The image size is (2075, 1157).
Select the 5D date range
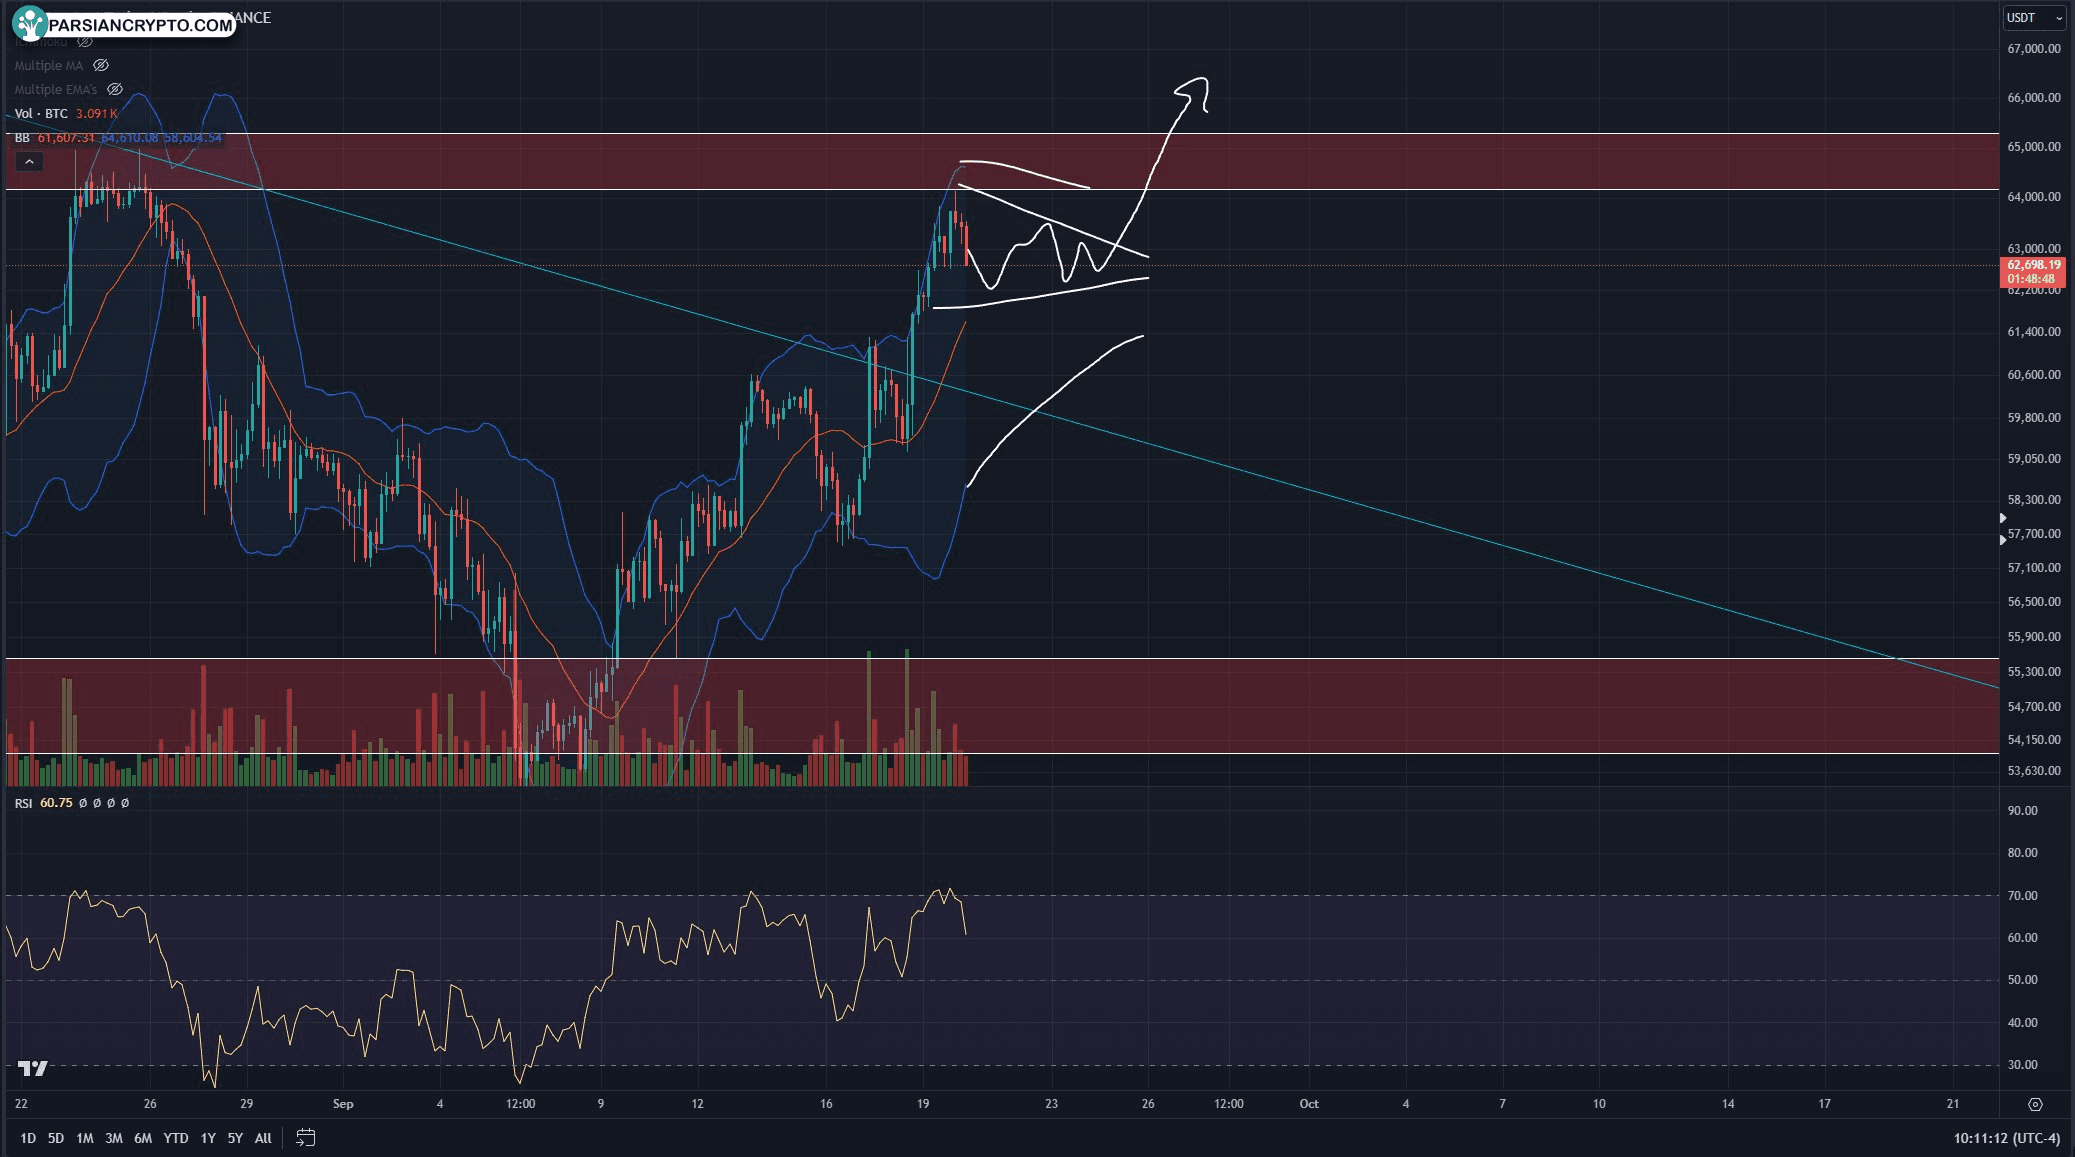point(56,1138)
